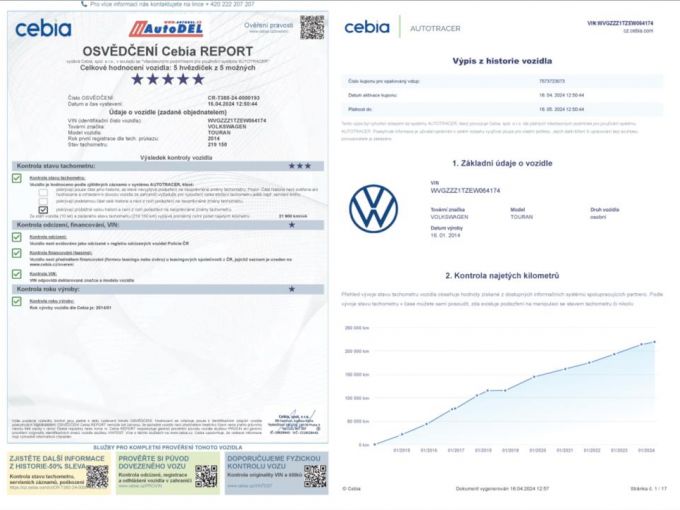
Task: Click the star in the Kontrola odcizení header
Action: point(292,225)
